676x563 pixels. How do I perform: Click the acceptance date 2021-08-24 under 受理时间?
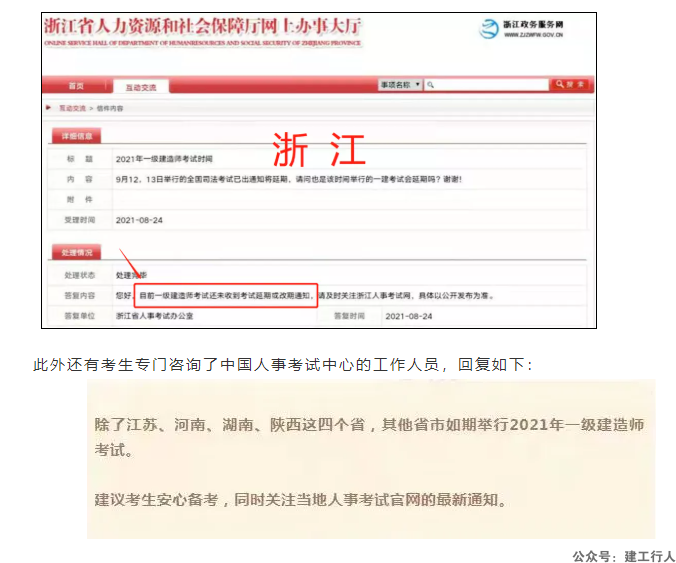[x=139, y=220]
